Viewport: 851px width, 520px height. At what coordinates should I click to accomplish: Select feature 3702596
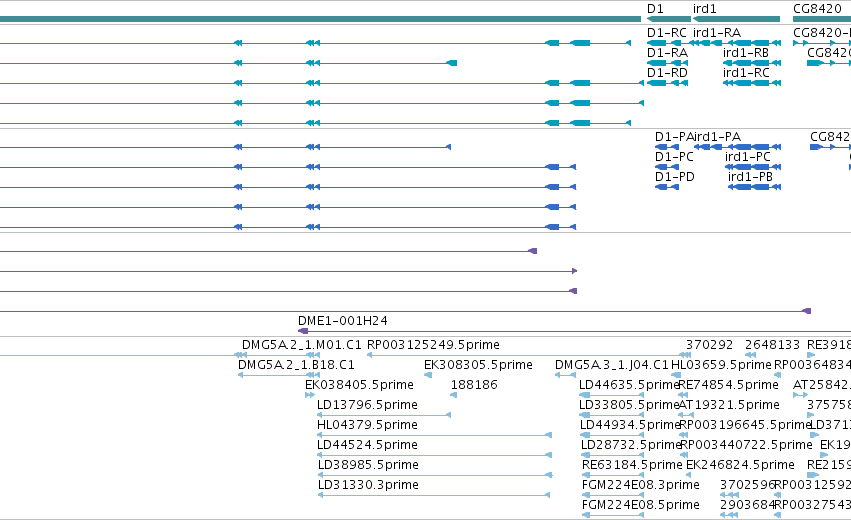point(747,485)
